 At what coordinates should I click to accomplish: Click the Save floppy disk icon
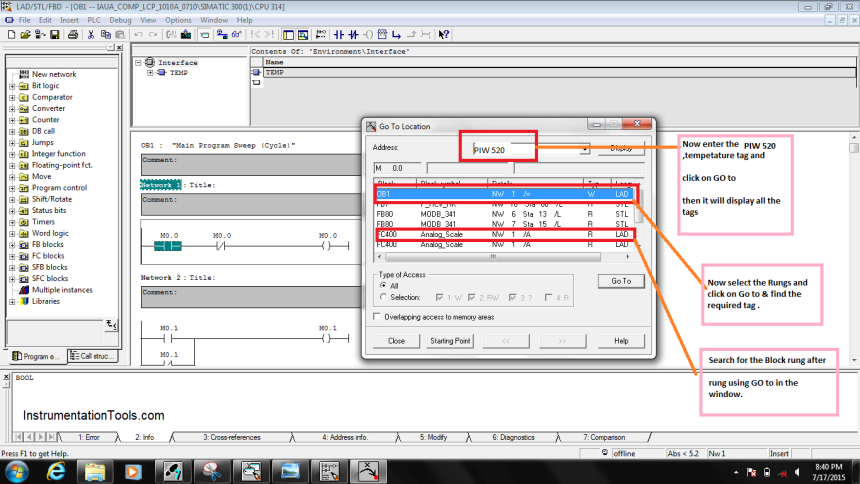(x=54, y=35)
